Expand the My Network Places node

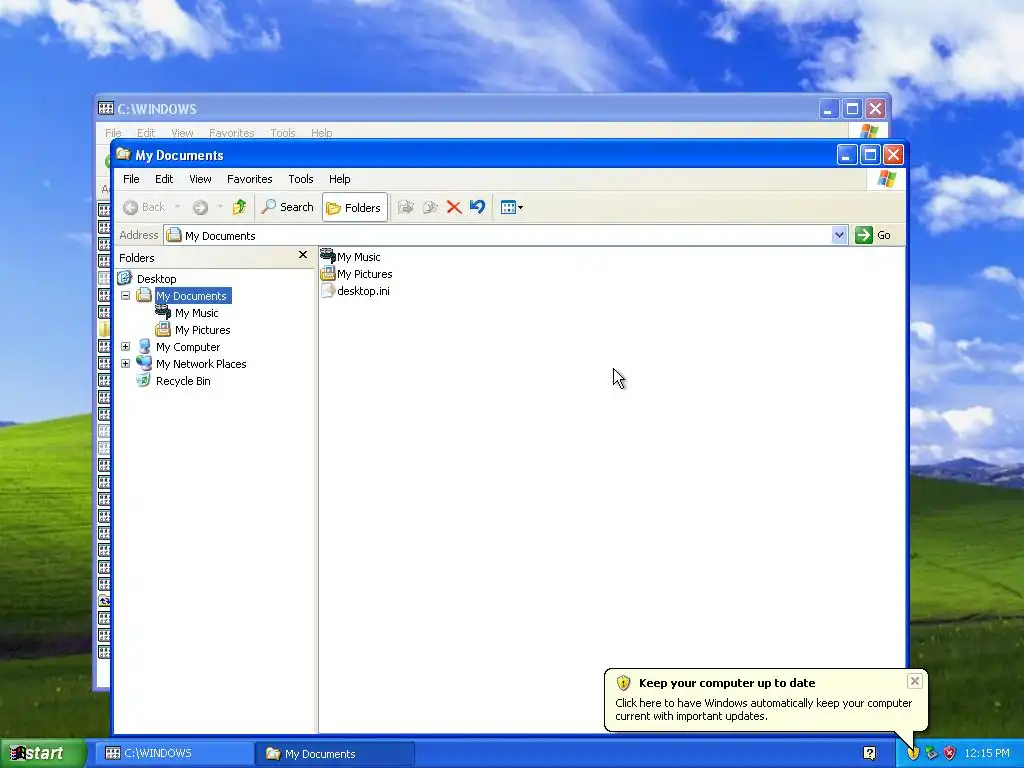(x=125, y=364)
